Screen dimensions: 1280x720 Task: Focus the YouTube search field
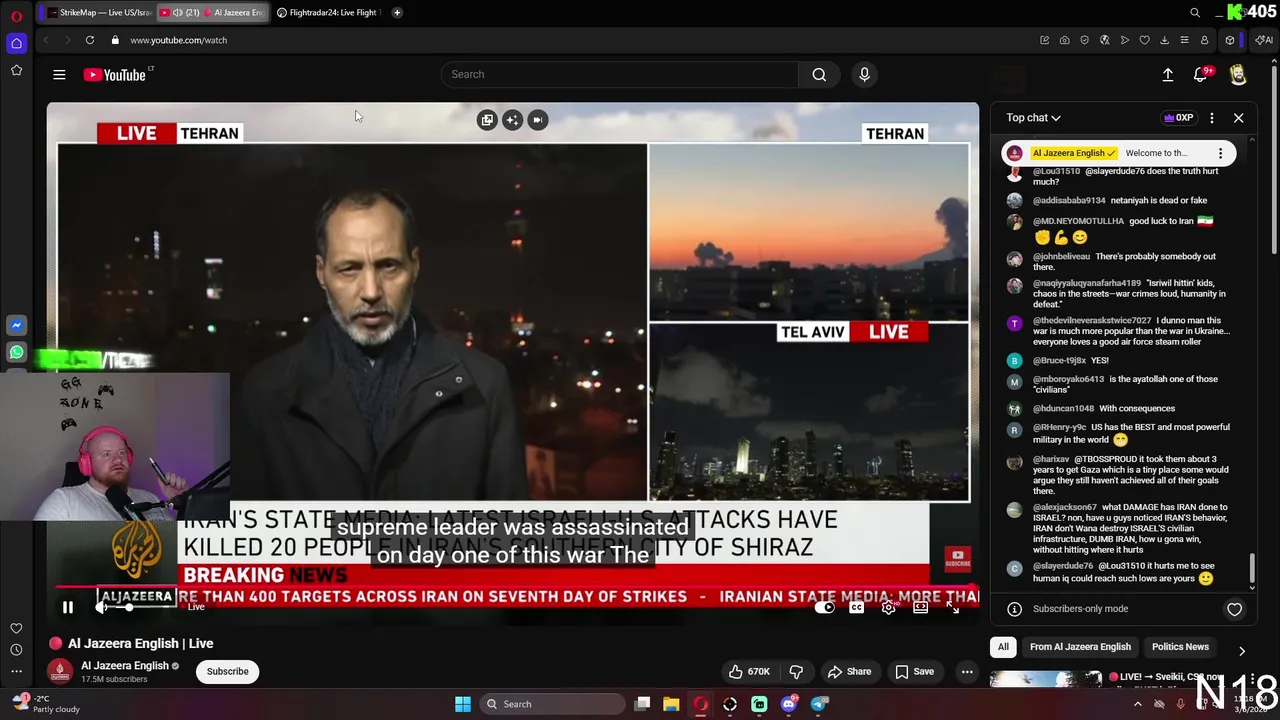click(x=619, y=74)
